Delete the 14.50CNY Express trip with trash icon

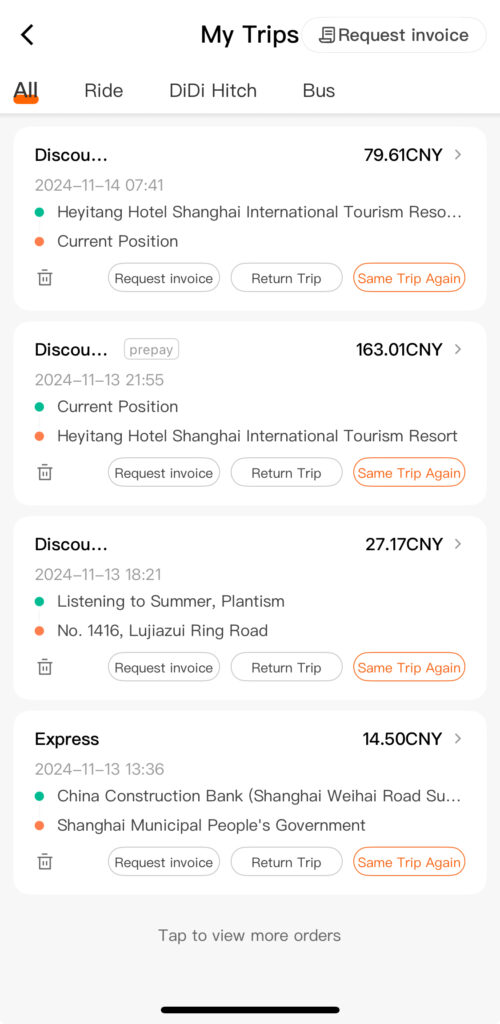(x=45, y=861)
